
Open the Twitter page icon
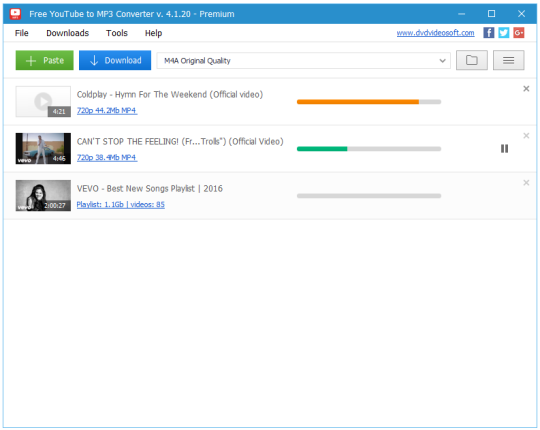pos(503,33)
